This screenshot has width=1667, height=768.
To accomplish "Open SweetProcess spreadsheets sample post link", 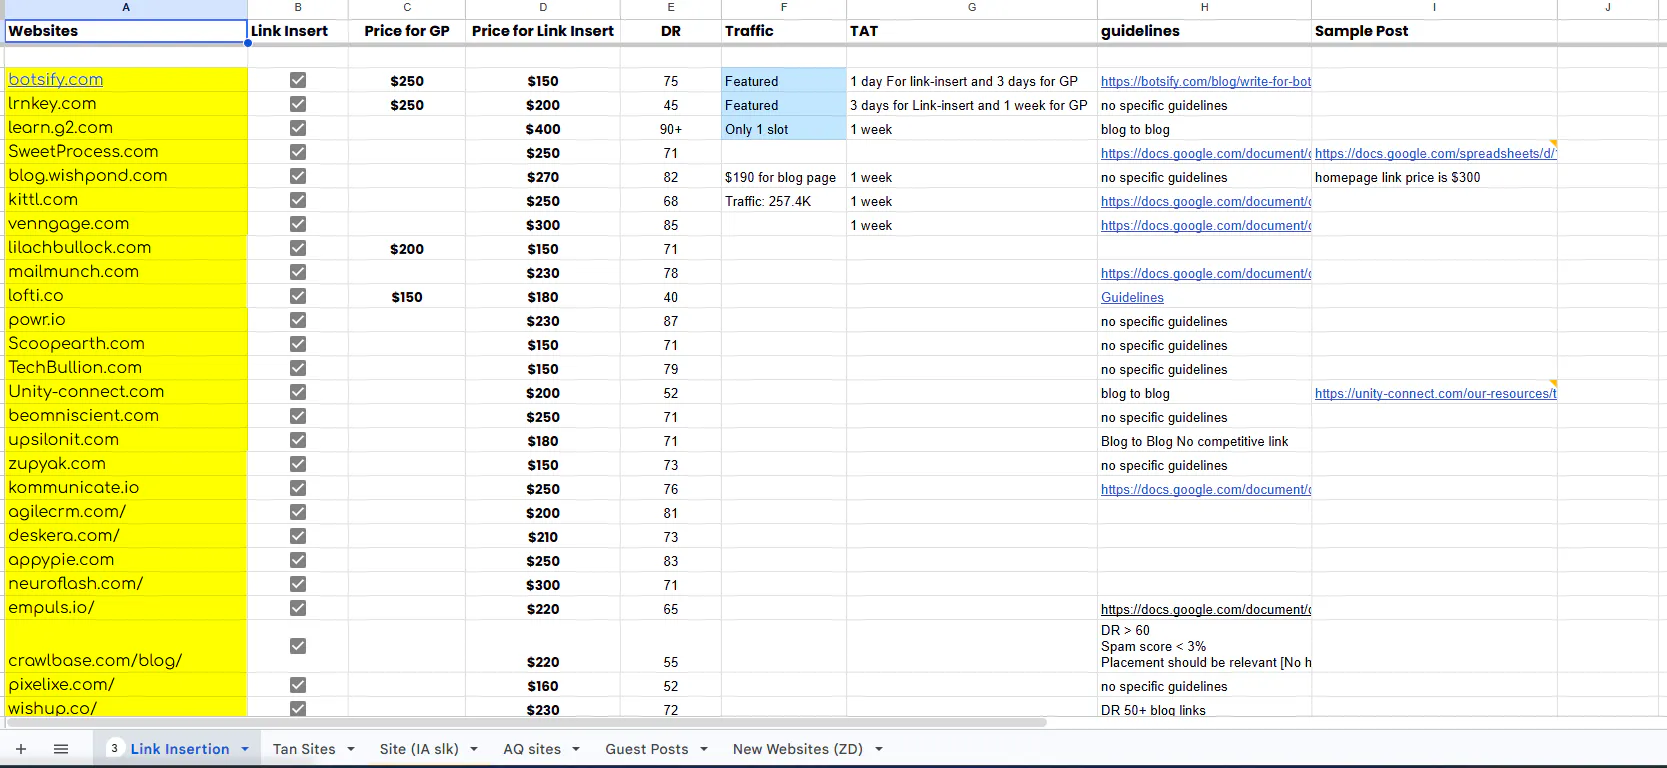I will click(1435, 153).
